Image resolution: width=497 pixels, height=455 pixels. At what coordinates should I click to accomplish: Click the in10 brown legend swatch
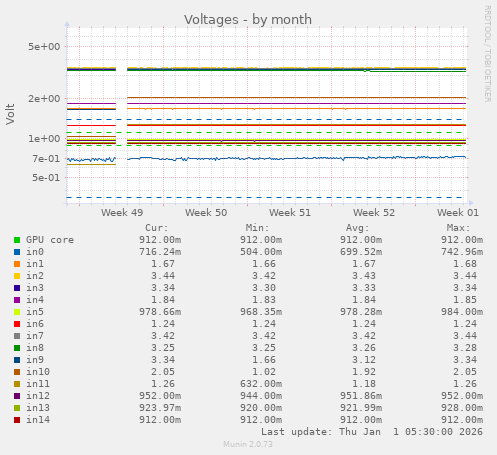pos(17,372)
